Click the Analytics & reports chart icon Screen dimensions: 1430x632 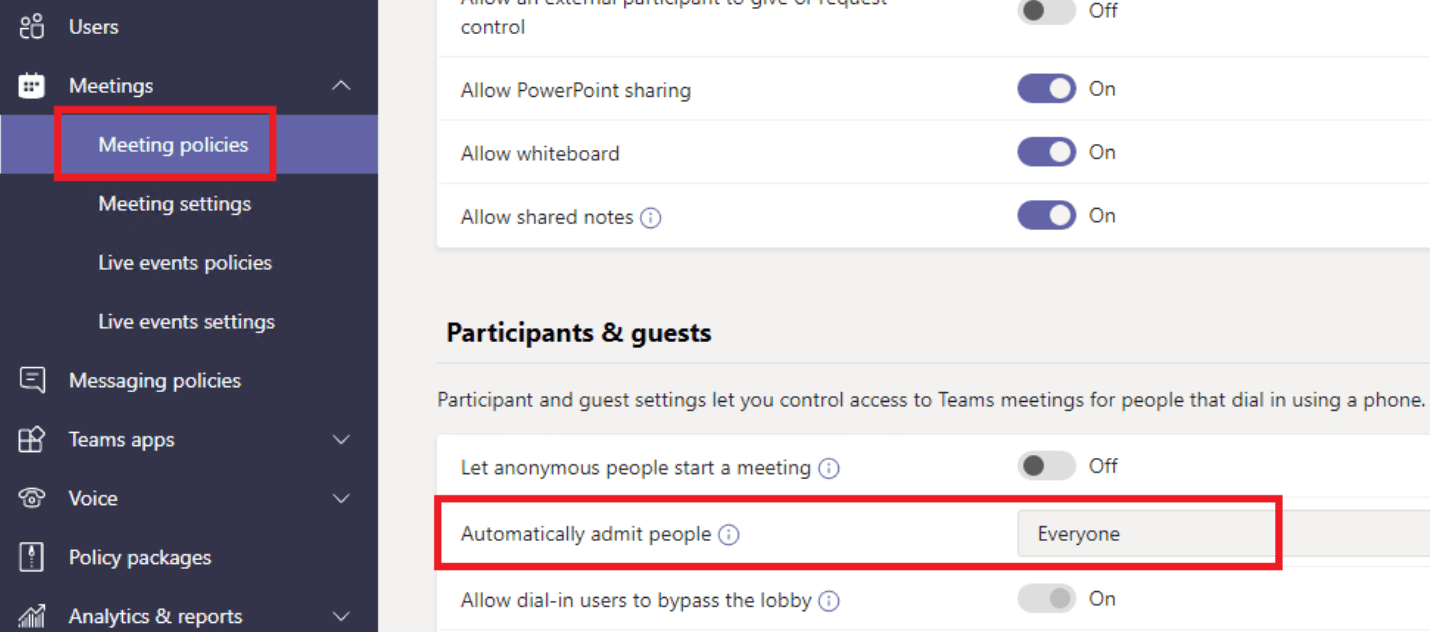(x=30, y=614)
